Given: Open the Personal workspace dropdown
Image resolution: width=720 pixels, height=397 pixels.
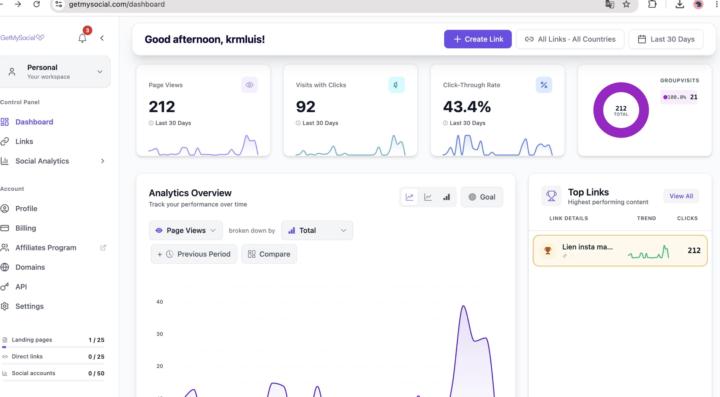Looking at the screenshot, I should coord(54,72).
